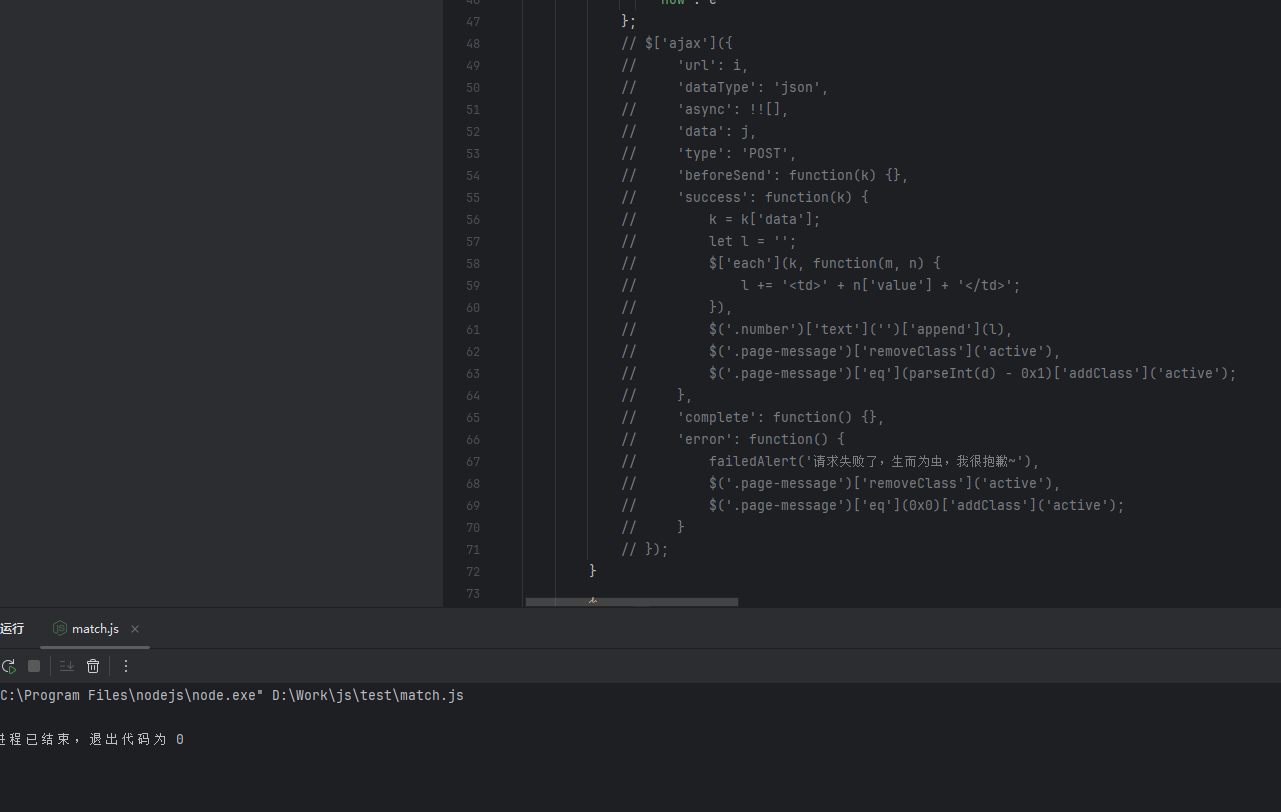The image size is (1281, 812).
Task: Click line number 73 in gutter
Action: [x=473, y=594]
